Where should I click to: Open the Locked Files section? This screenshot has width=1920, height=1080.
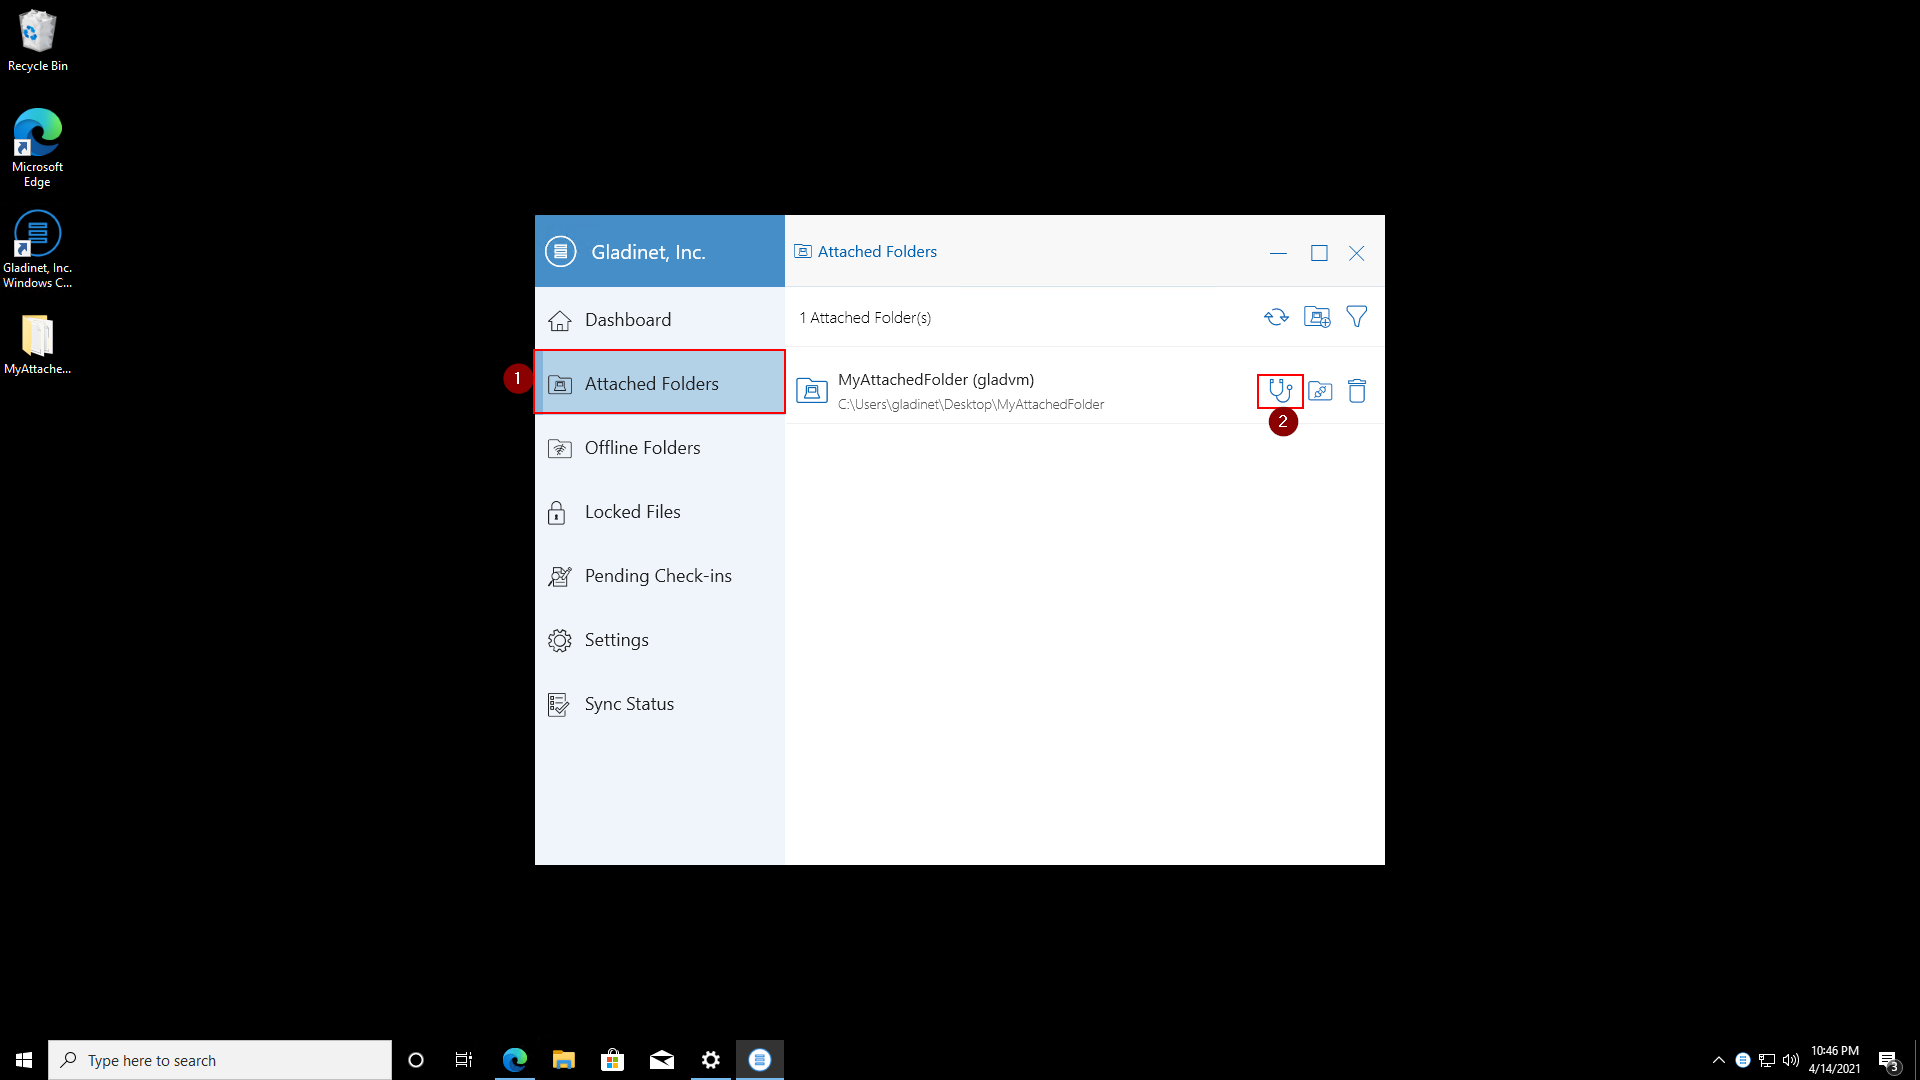click(x=660, y=512)
